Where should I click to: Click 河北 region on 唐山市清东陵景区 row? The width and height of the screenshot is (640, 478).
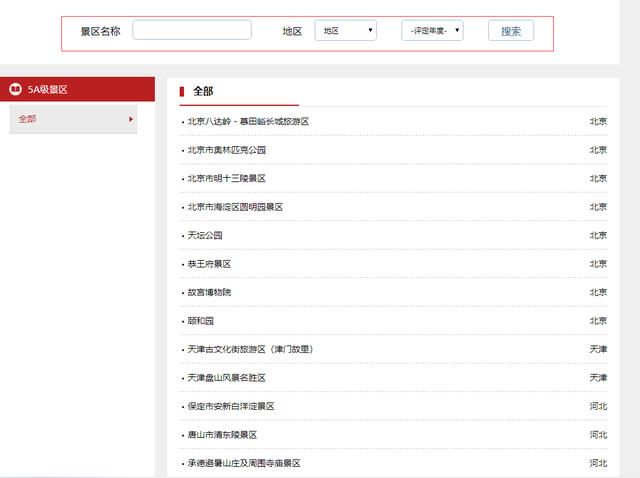[598, 435]
